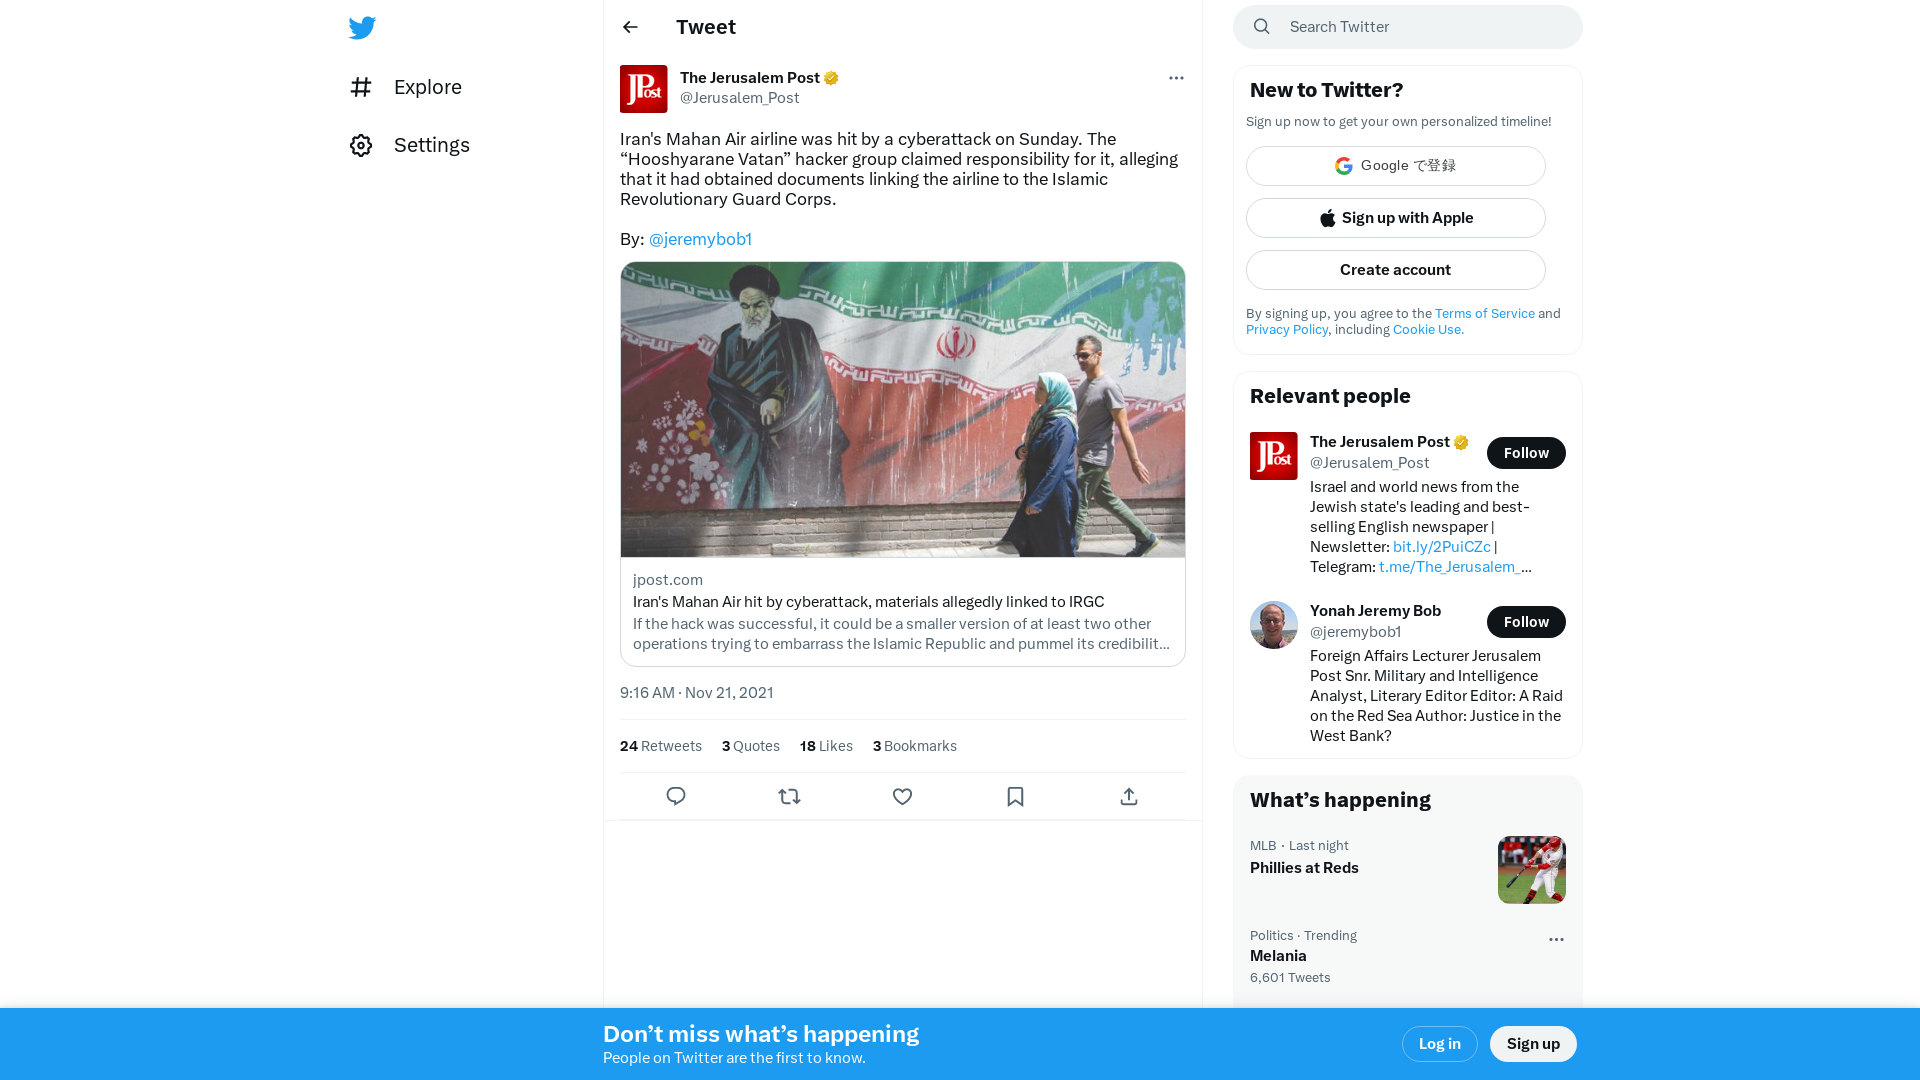Image resolution: width=1920 pixels, height=1080 pixels.
Task: View the 3 Quotes list
Action: coord(751,746)
